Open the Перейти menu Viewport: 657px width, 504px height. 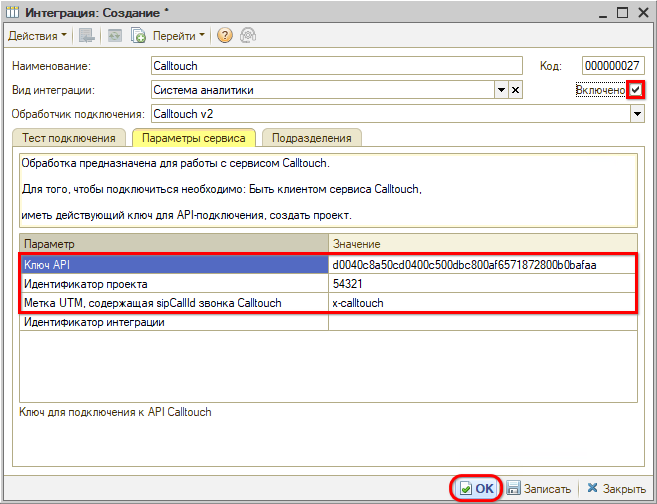coord(178,36)
